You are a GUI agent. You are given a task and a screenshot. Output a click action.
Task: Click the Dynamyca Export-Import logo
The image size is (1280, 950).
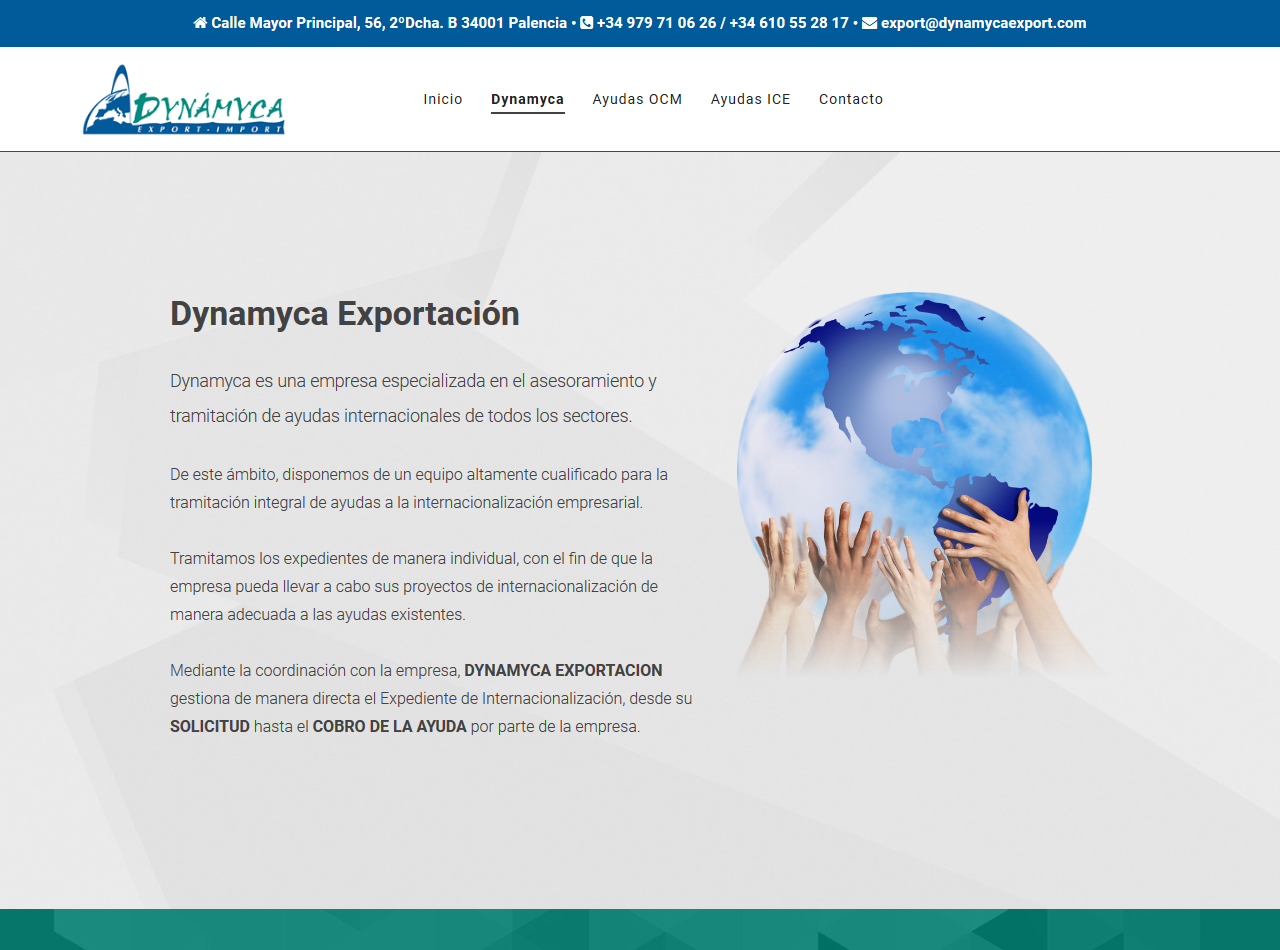click(184, 100)
